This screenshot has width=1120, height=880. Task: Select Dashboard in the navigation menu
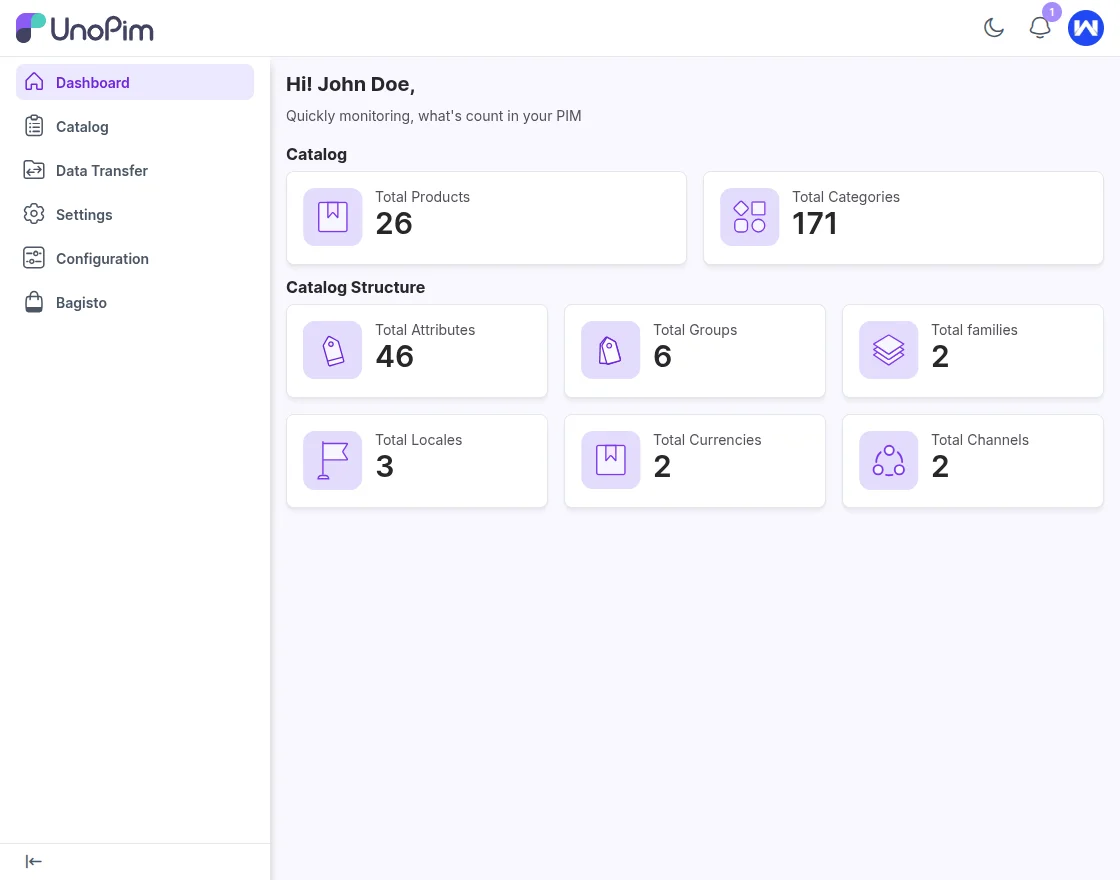[x=92, y=82]
